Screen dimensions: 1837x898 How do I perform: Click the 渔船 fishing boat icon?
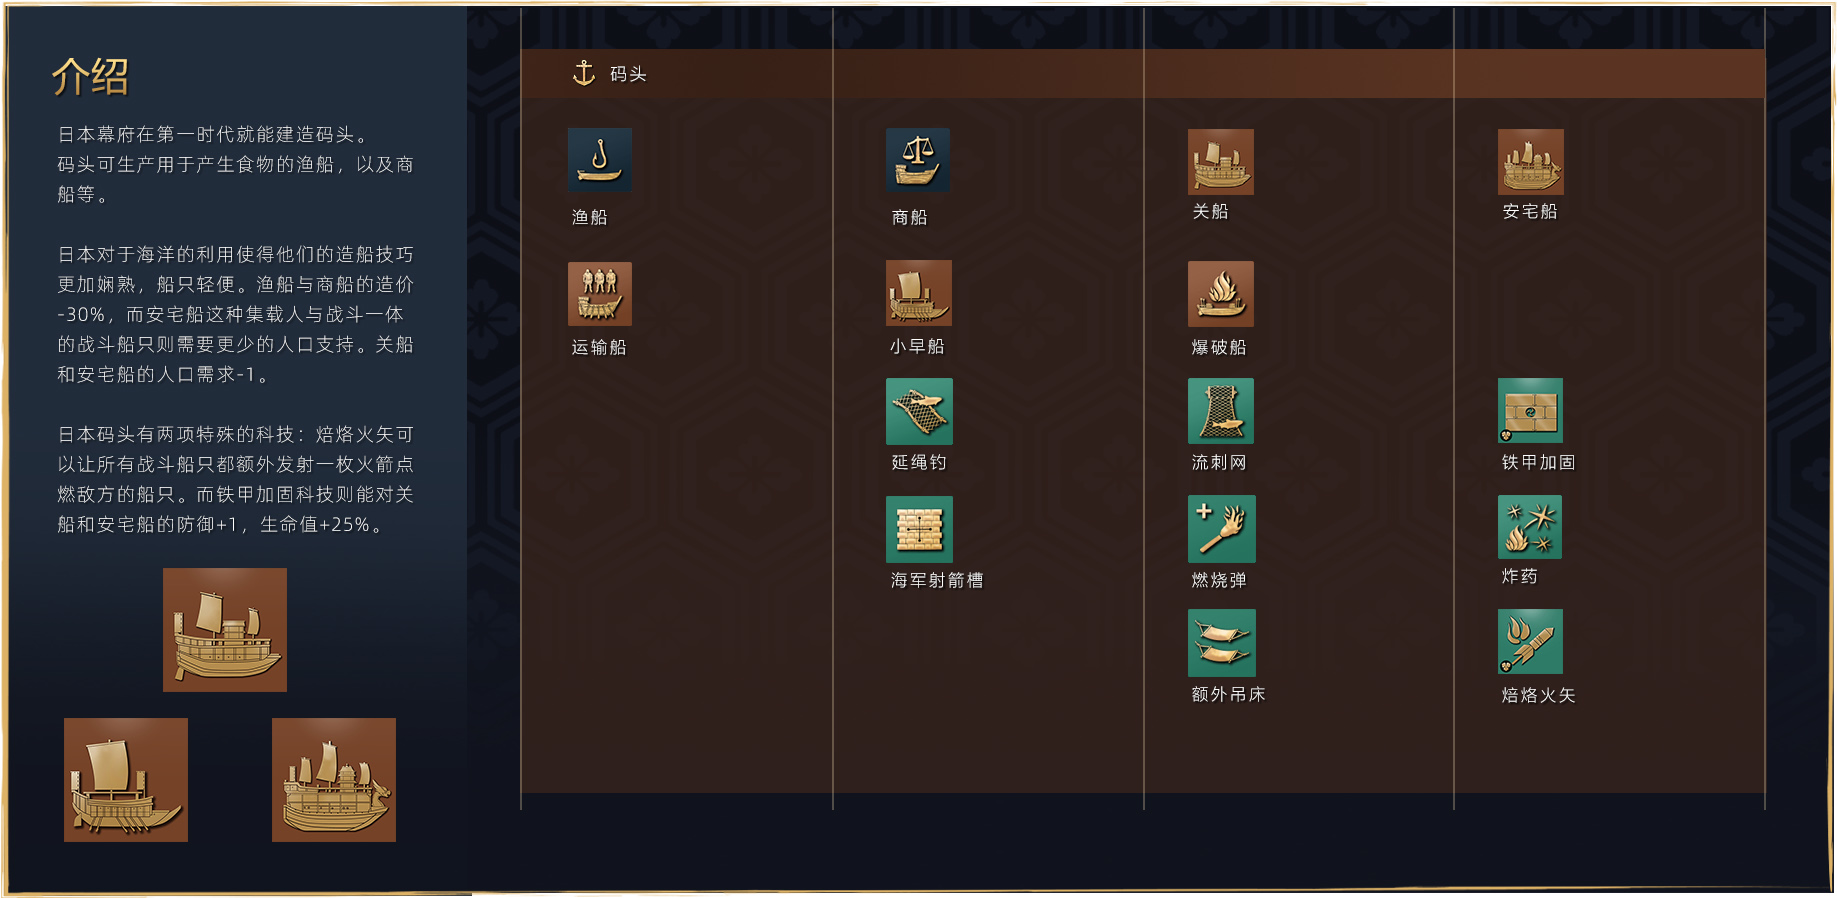pyautogui.click(x=599, y=160)
